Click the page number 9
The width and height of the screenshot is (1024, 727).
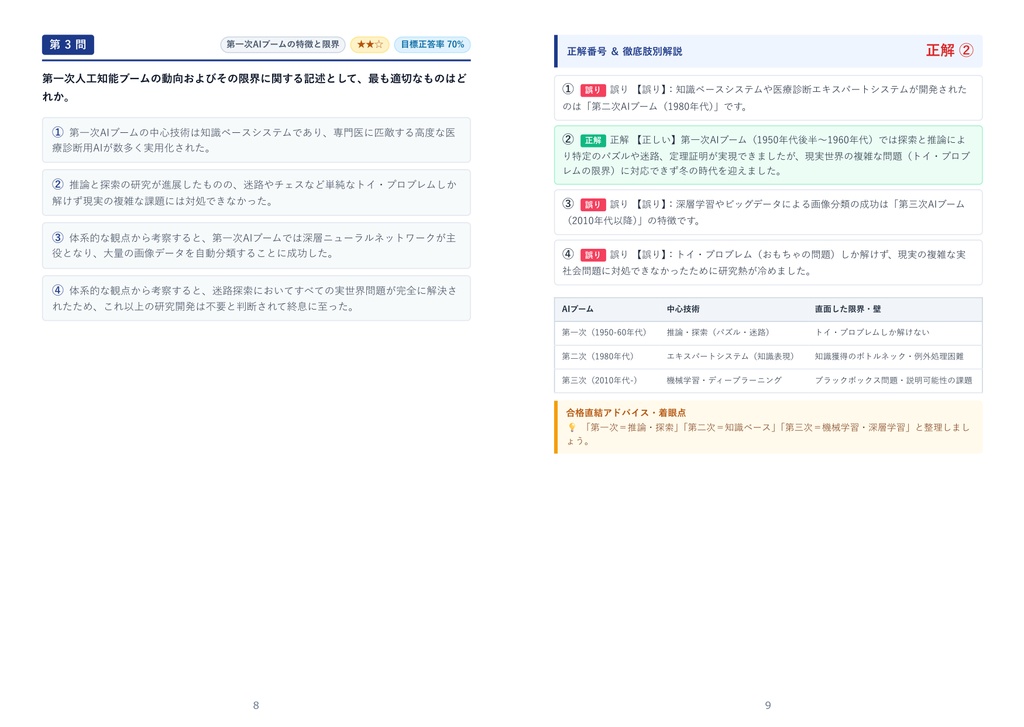tap(768, 705)
